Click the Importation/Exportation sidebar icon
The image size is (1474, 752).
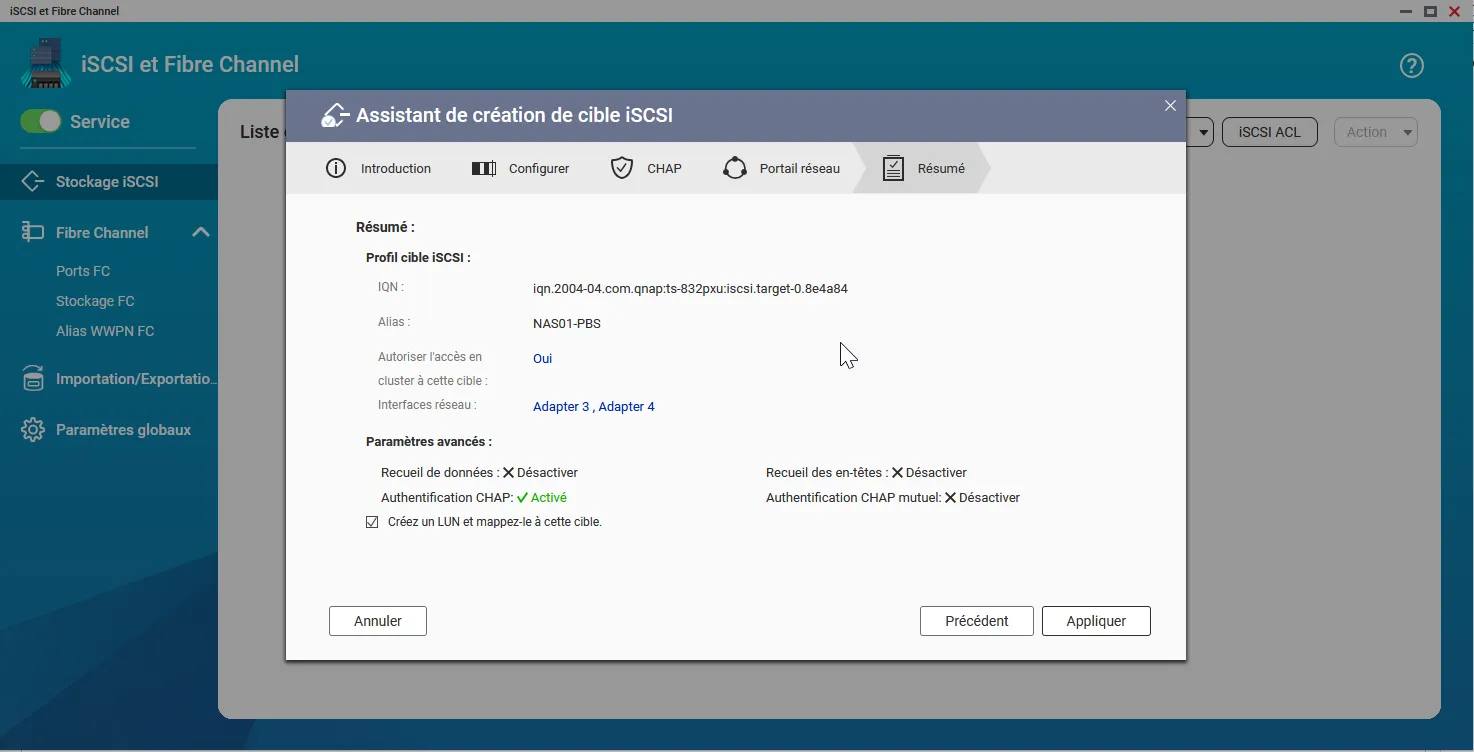click(x=33, y=379)
